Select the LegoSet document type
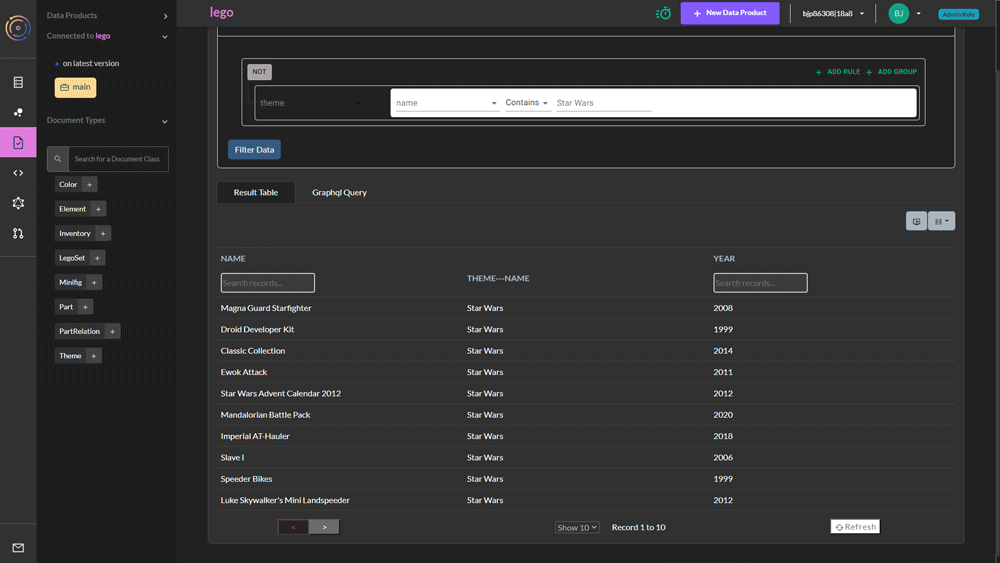Screen dimensions: 1000x563 [x=72, y=258]
